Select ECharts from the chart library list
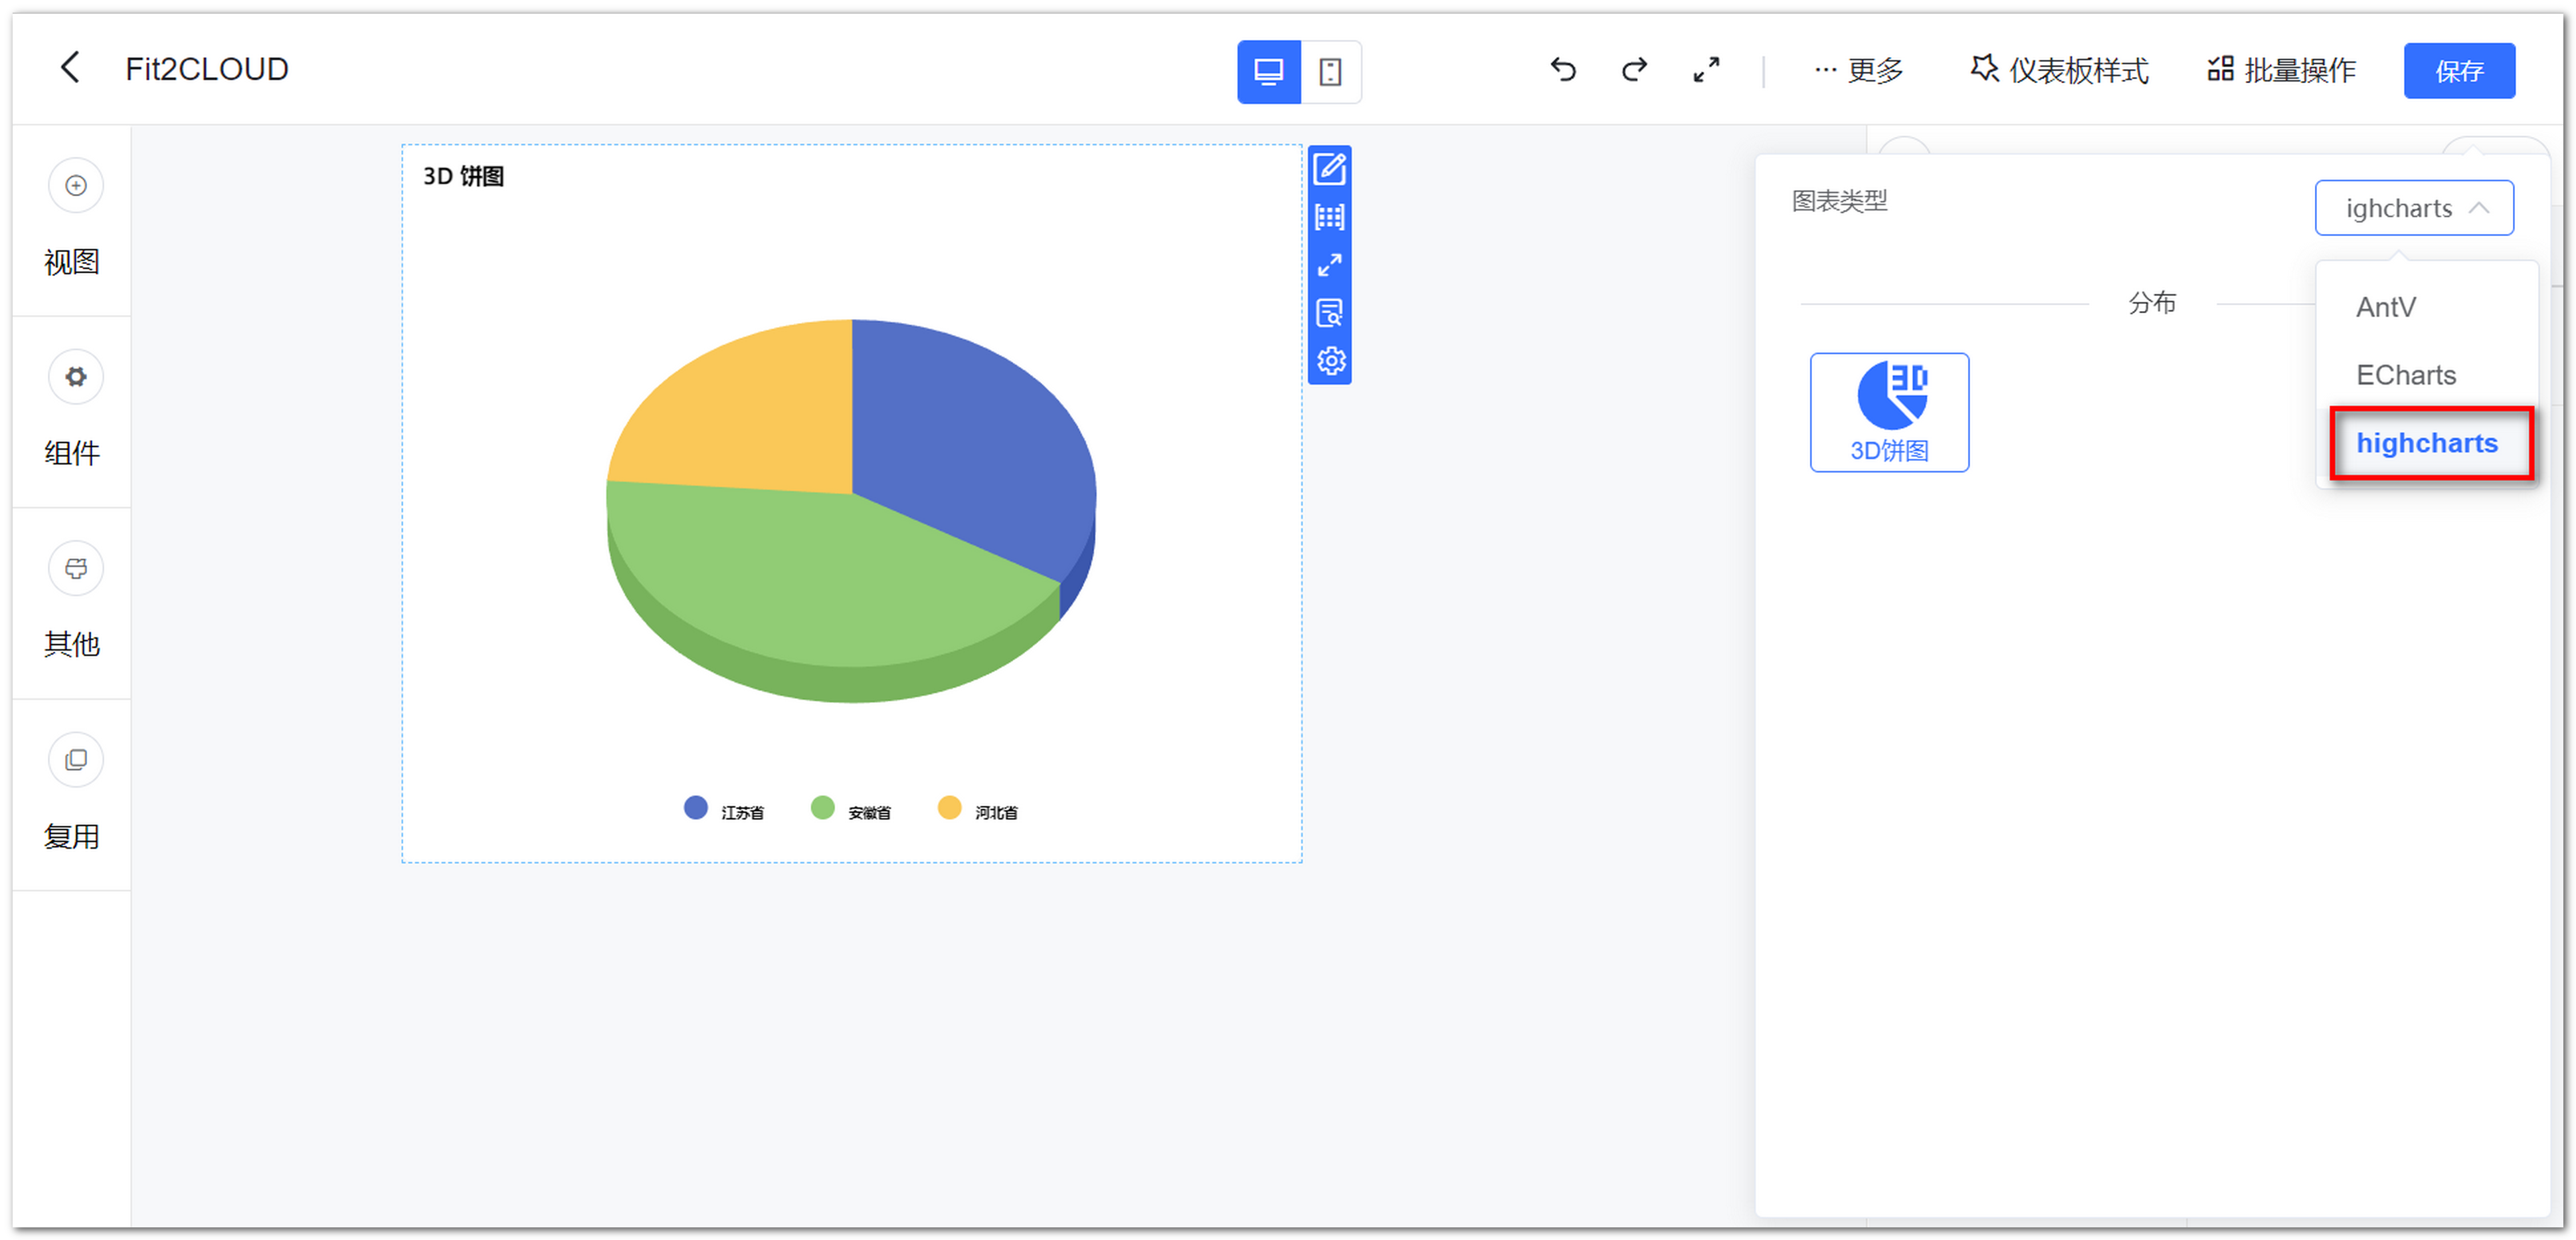 coord(2406,374)
